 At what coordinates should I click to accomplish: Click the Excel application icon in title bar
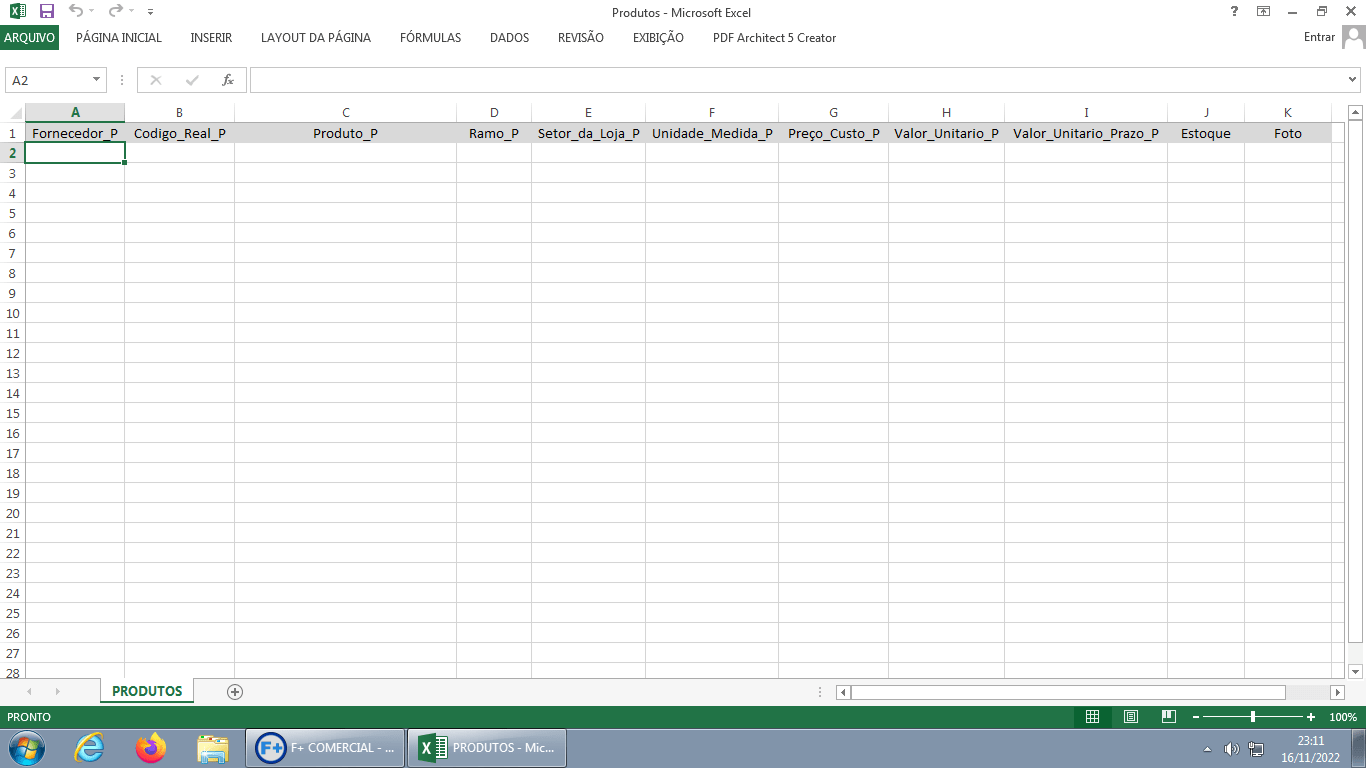17,11
